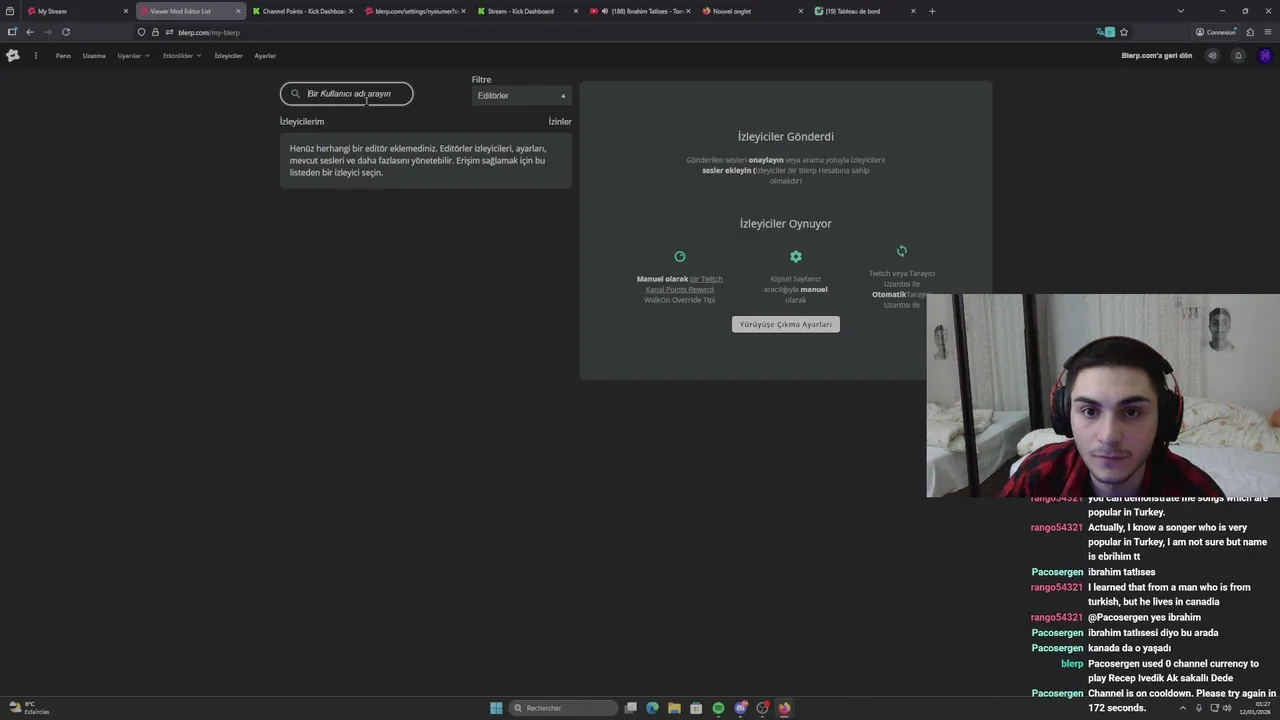Click the clock icon above Manuel olarak
The width and height of the screenshot is (1280, 720).
pos(680,257)
